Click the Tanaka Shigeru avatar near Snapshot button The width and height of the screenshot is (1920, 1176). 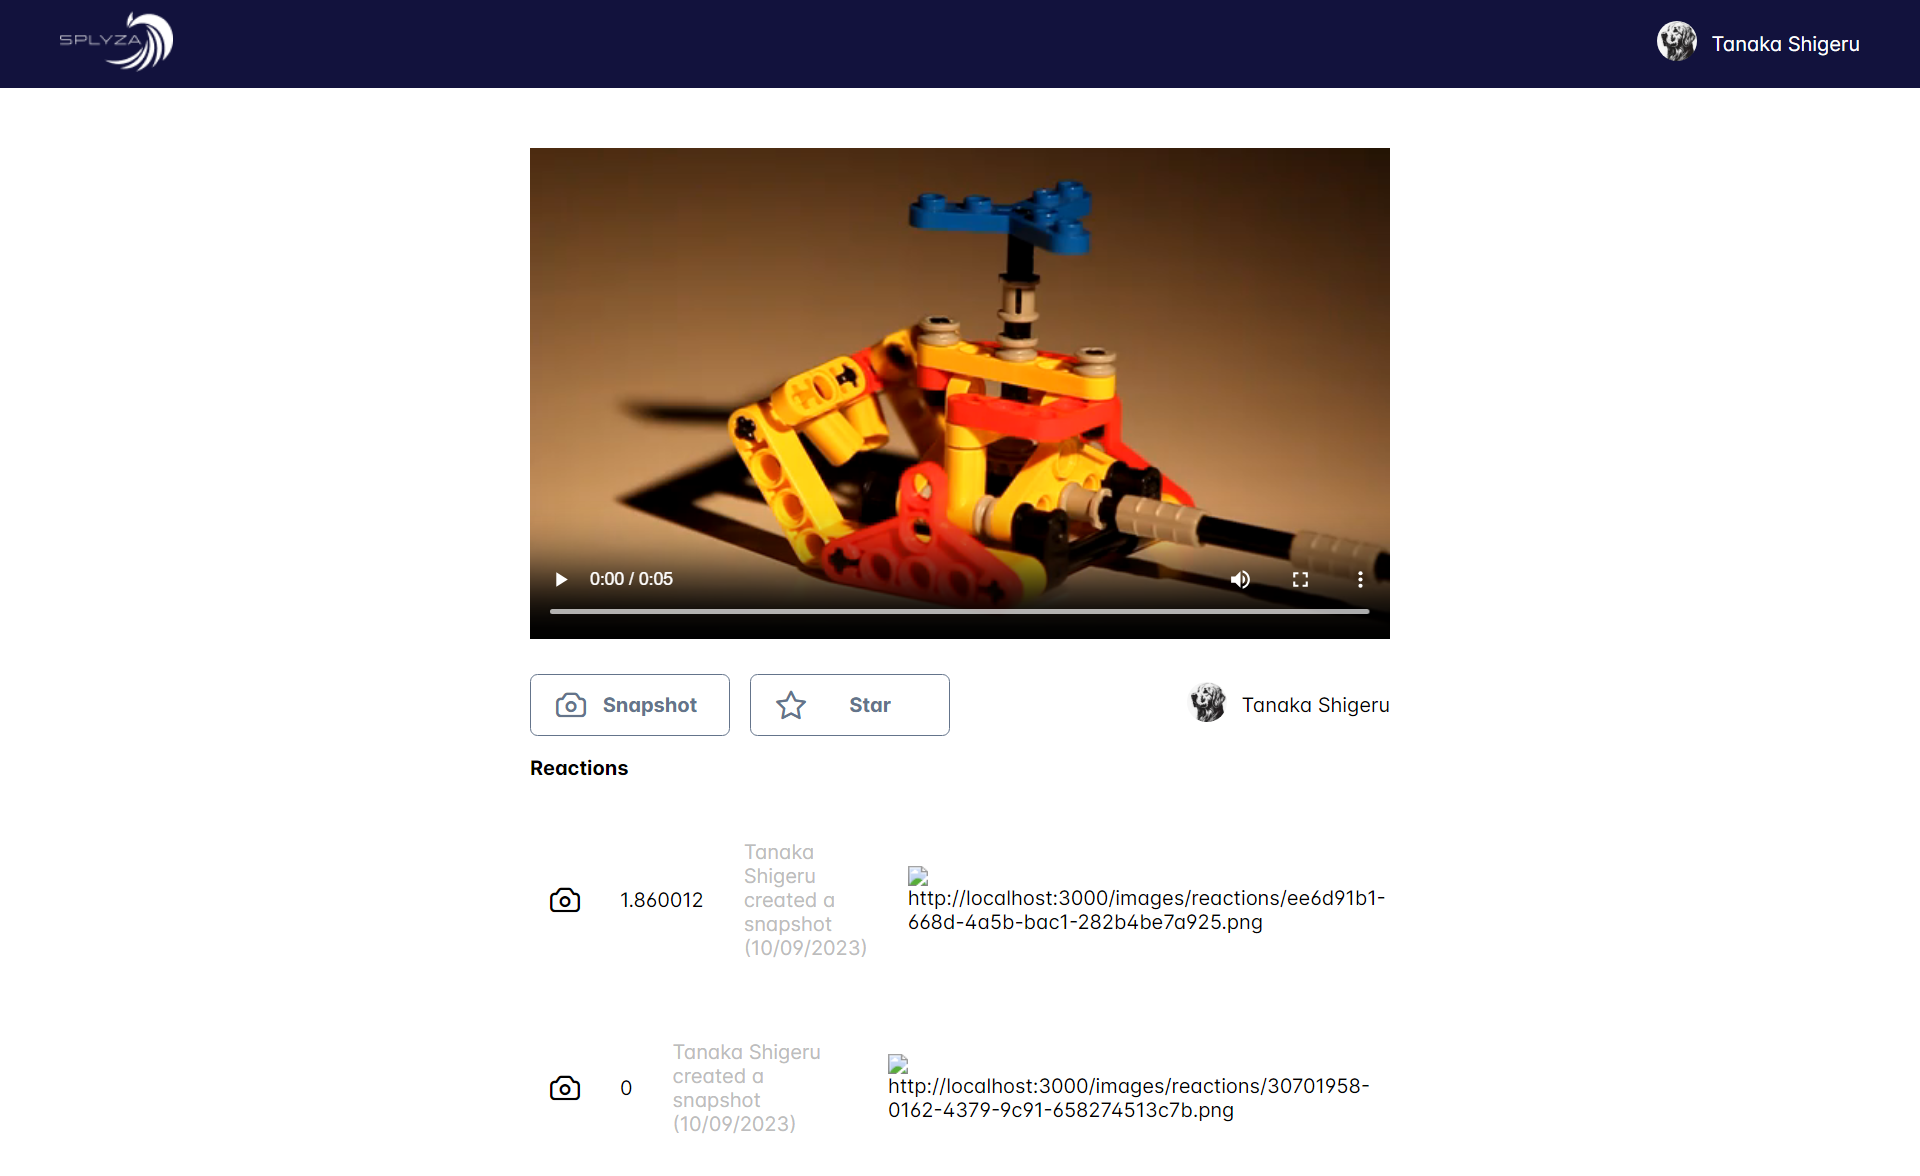[x=1205, y=703]
